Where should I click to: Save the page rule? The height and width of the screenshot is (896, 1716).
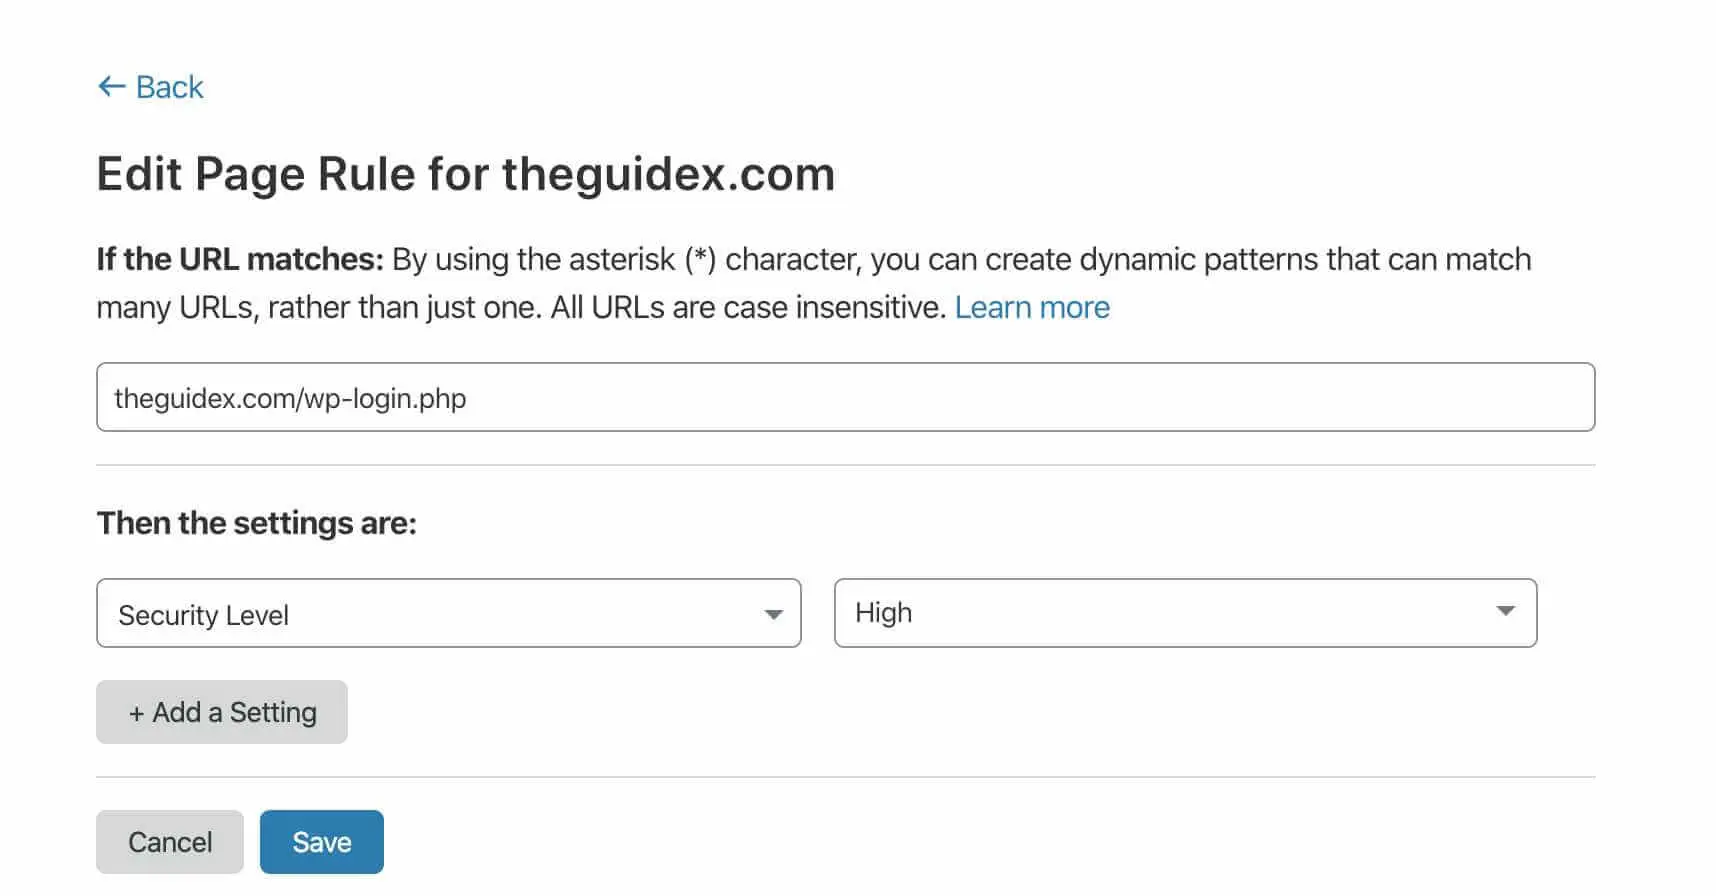pyautogui.click(x=322, y=842)
